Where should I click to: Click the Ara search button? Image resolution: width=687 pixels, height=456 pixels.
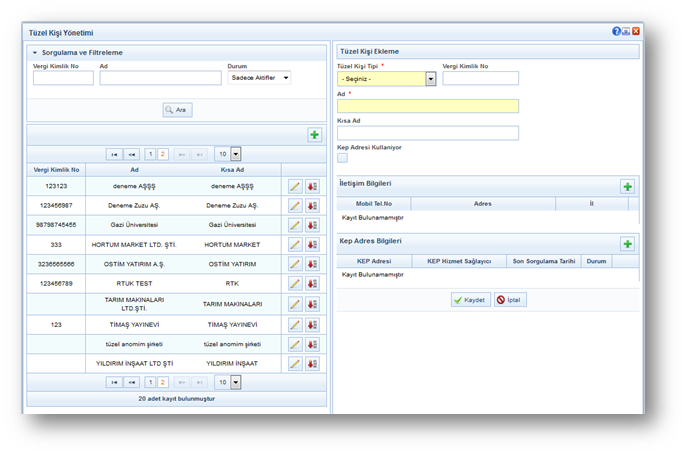tap(177, 110)
